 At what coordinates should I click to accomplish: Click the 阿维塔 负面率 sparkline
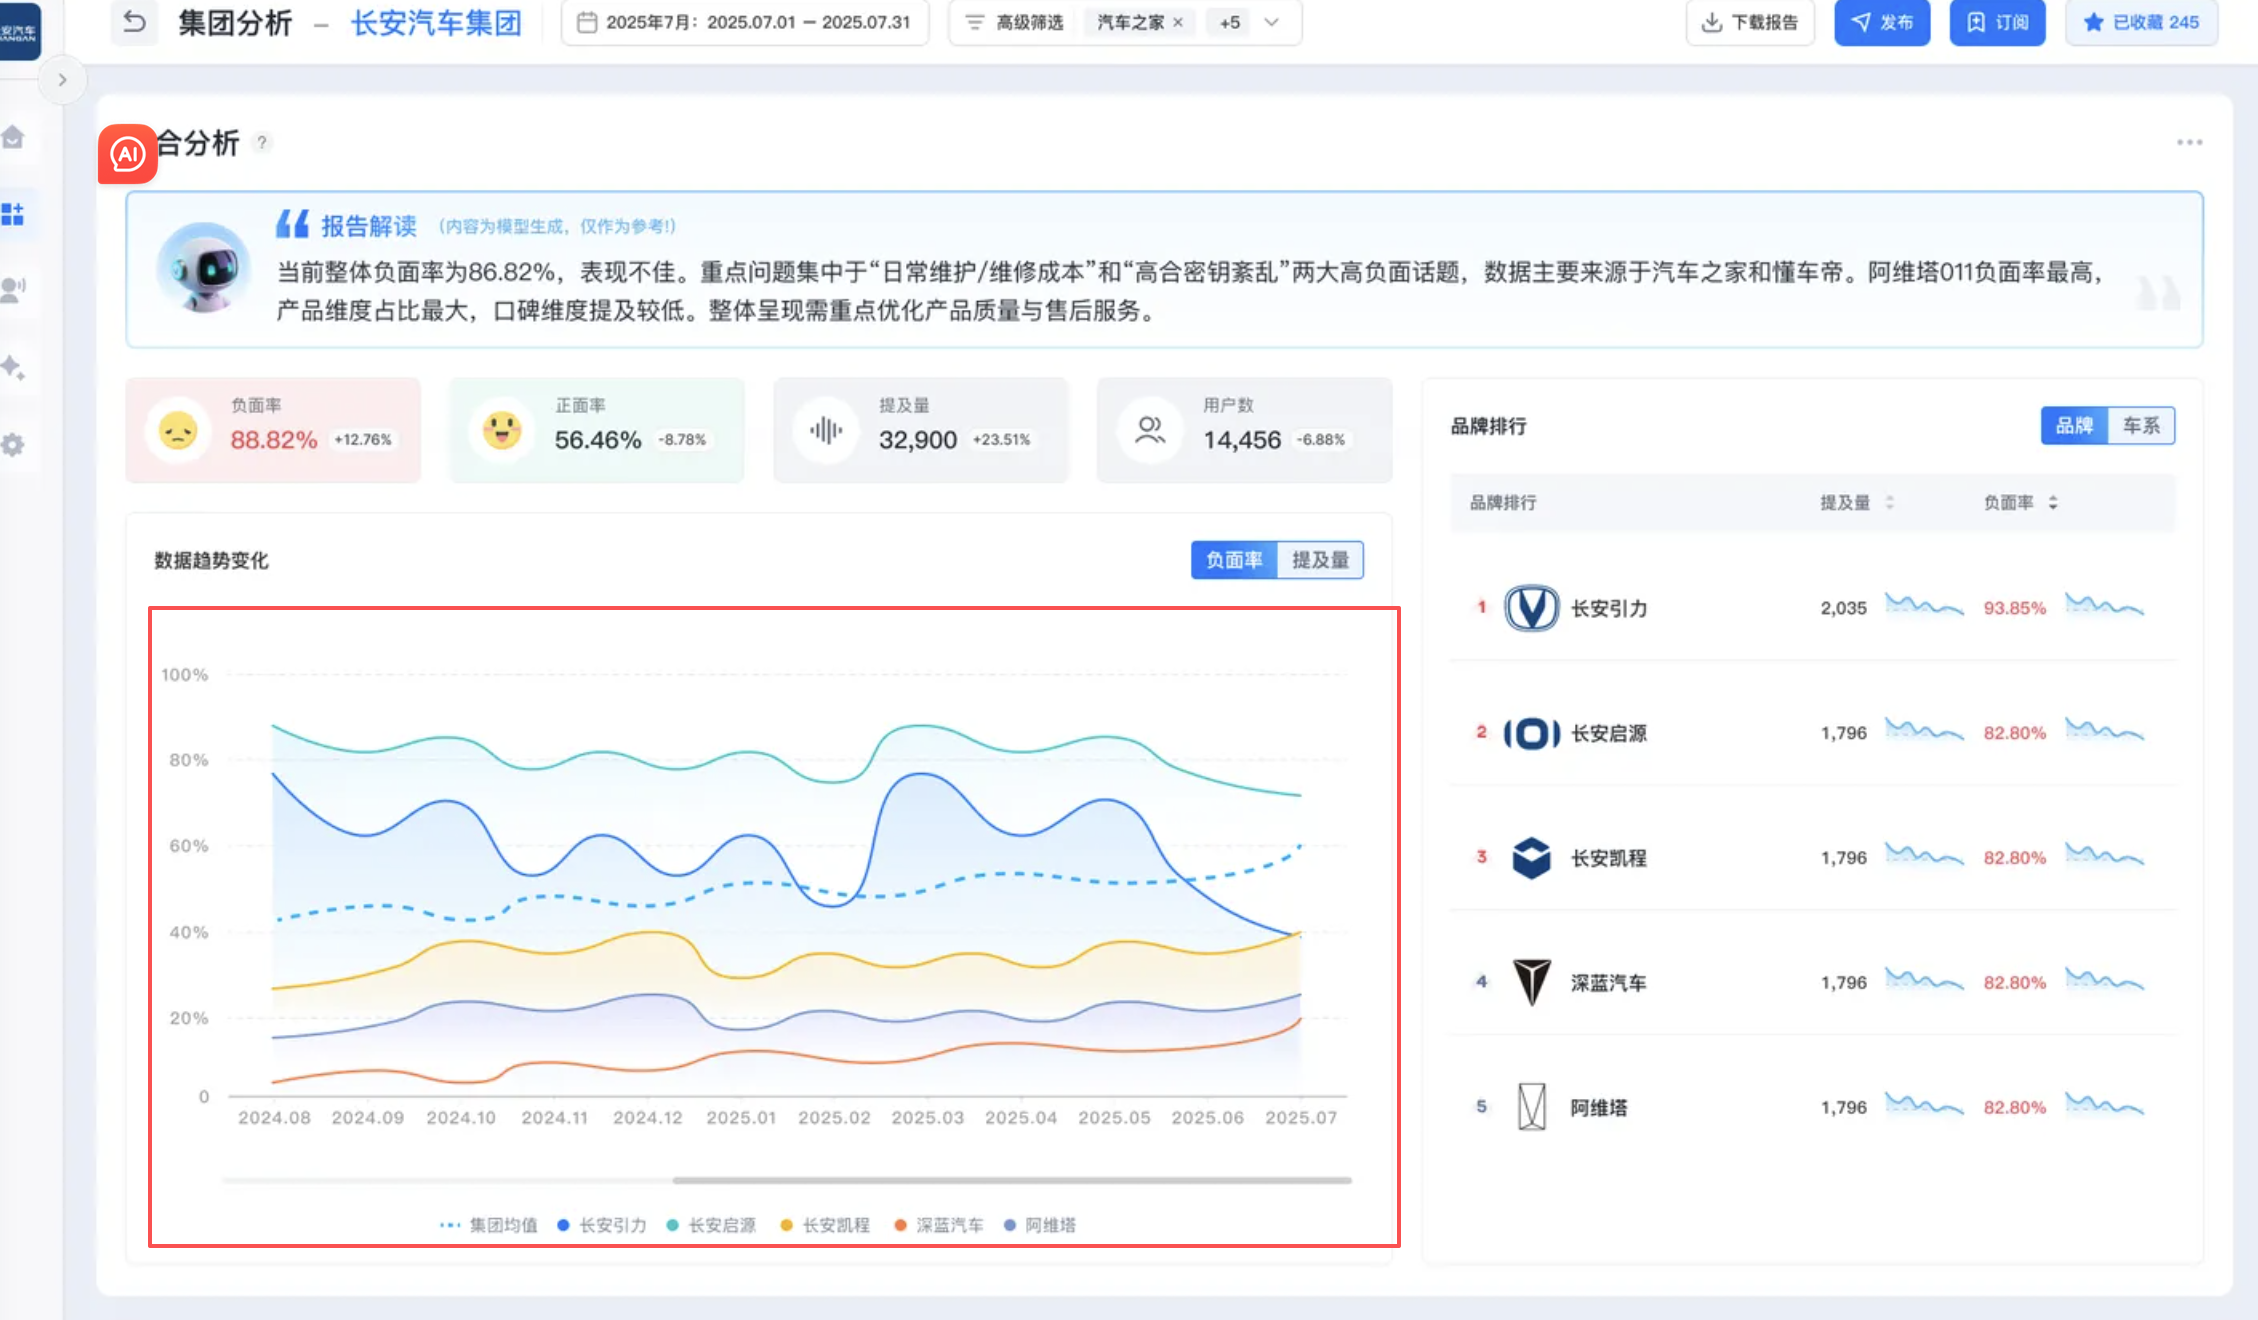[2105, 1104]
